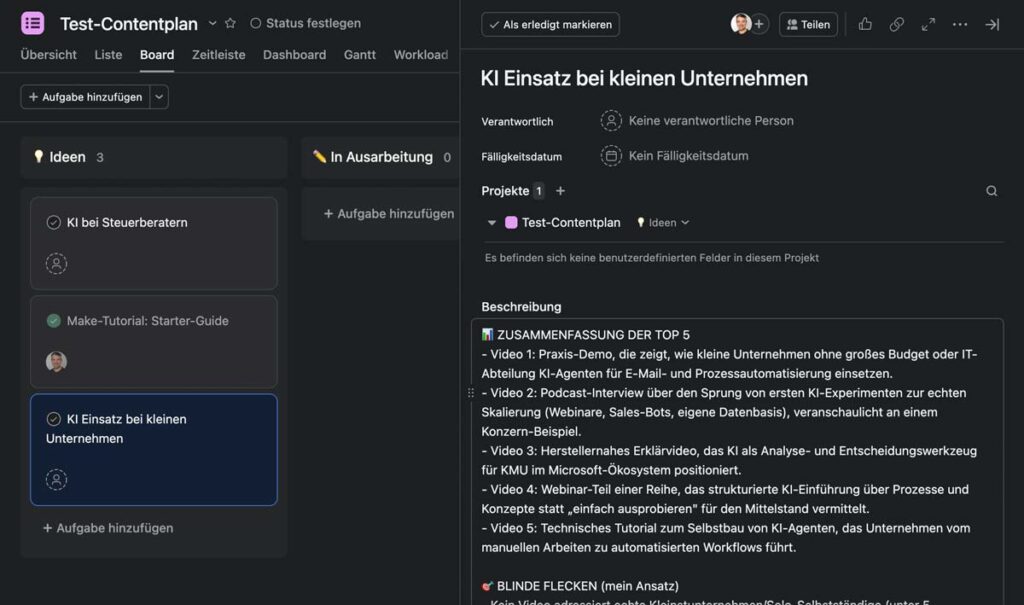Open the Make-Tutorial: Starter-Guide card
The width and height of the screenshot is (1024, 605).
[x=153, y=342]
